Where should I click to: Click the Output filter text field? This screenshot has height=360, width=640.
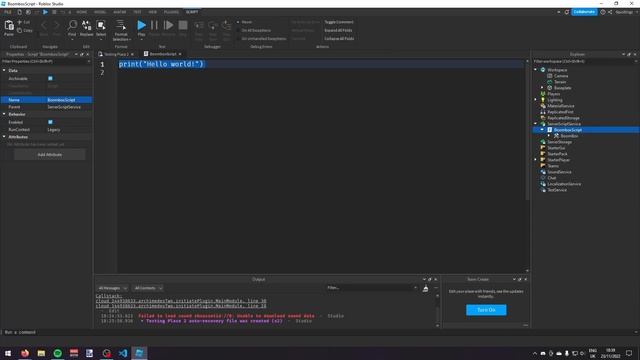tap(371, 288)
